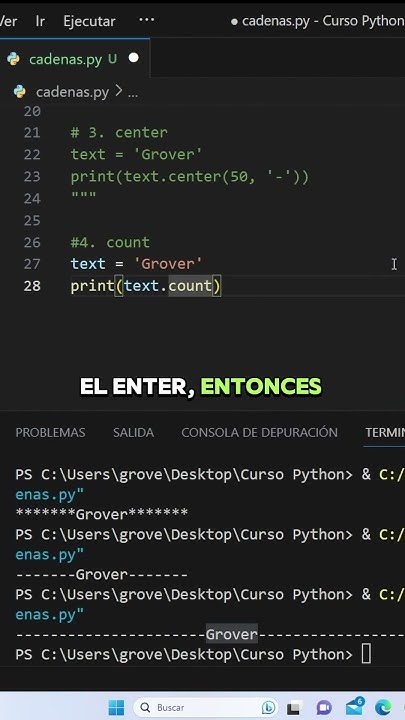405x720 pixels.
Task: Click the cadenas.py breadcrumb item
Action: (x=72, y=92)
